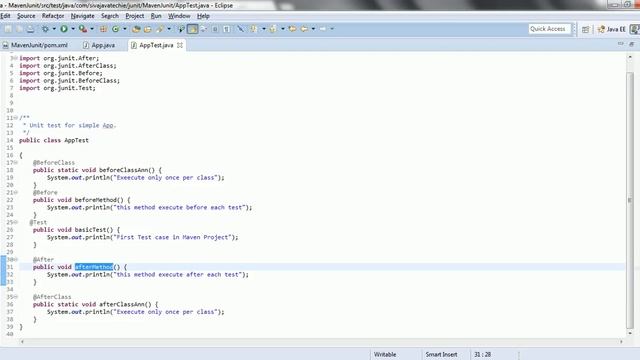This screenshot has height=360, width=640.
Task: Launch Debug with the bug gear icon
Action: point(45,29)
